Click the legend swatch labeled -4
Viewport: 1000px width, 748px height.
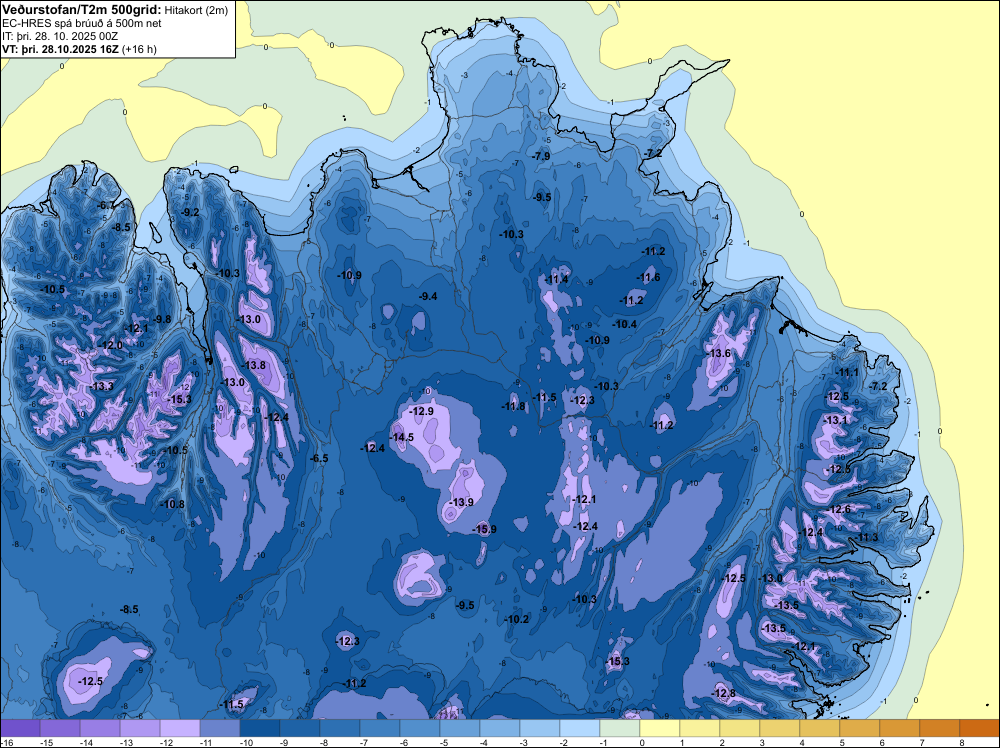coord(499,728)
